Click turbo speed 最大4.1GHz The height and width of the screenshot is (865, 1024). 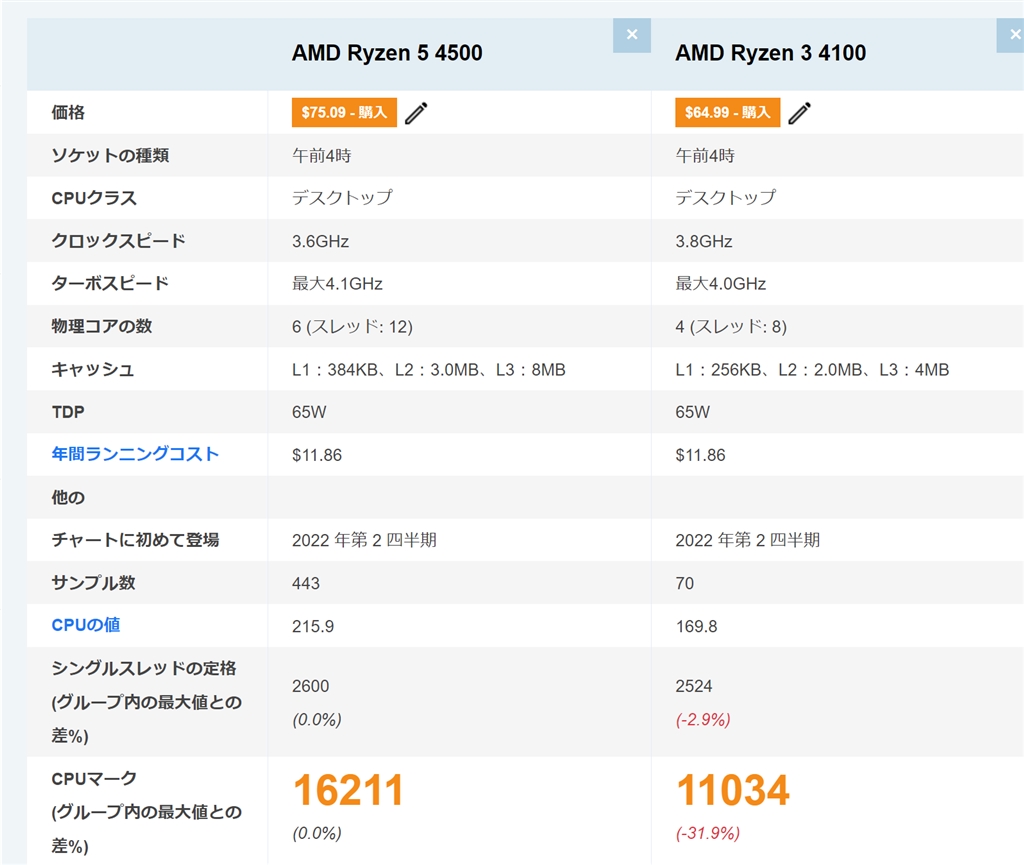point(337,284)
